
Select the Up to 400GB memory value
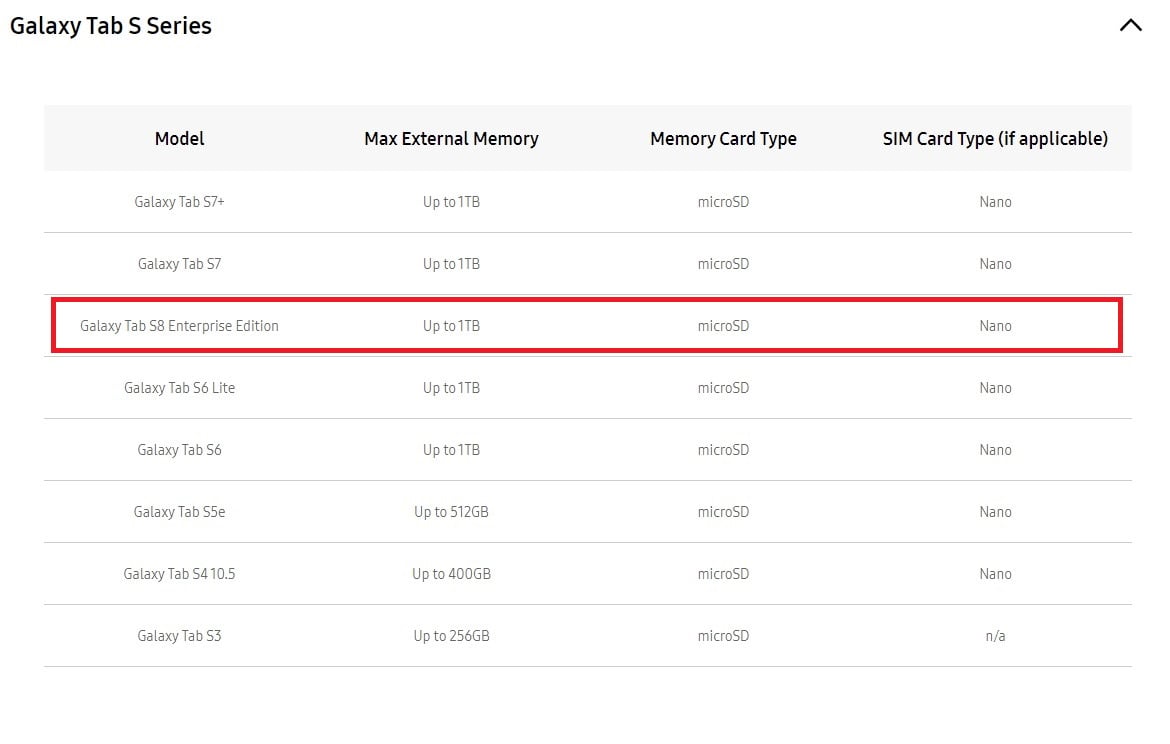coord(451,574)
